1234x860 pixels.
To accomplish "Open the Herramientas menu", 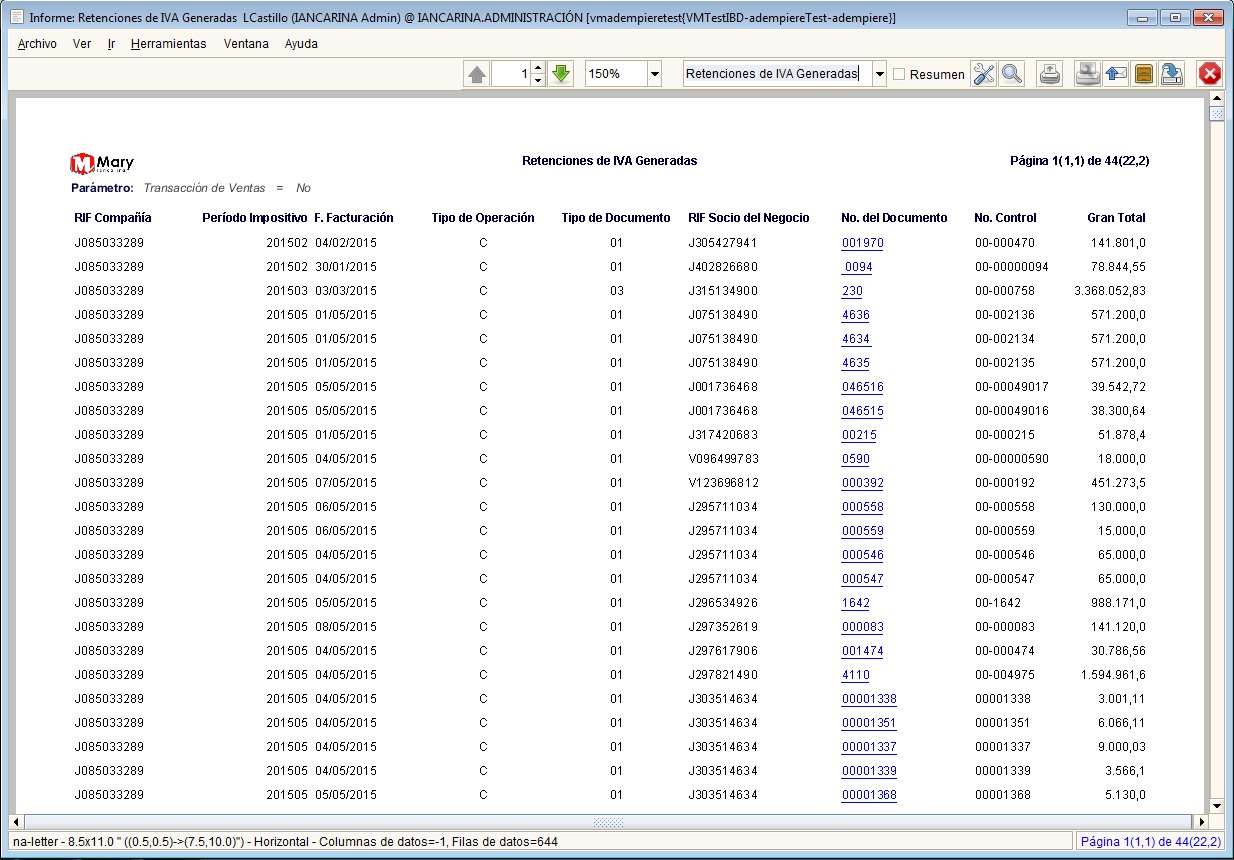I will (x=168, y=44).
